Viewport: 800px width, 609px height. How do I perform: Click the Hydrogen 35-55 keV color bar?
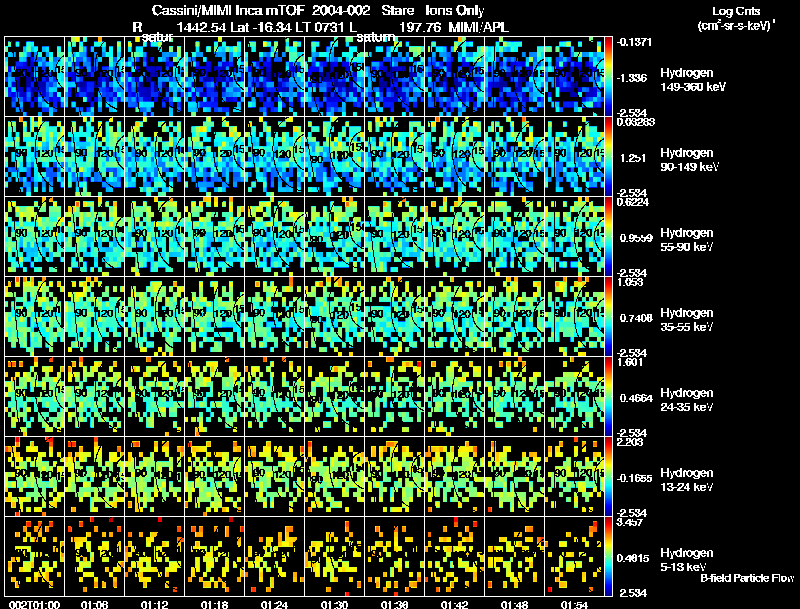coord(608,316)
